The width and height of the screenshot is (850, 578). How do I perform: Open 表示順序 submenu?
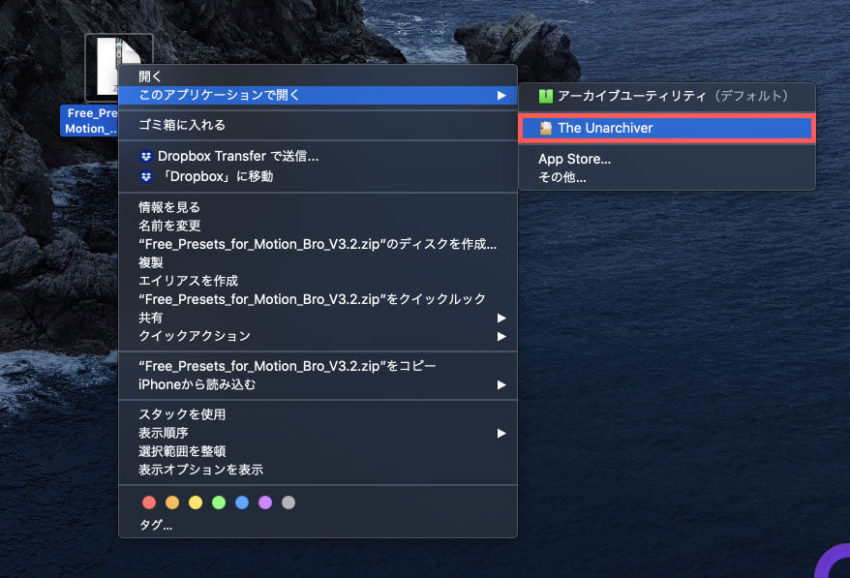318,433
